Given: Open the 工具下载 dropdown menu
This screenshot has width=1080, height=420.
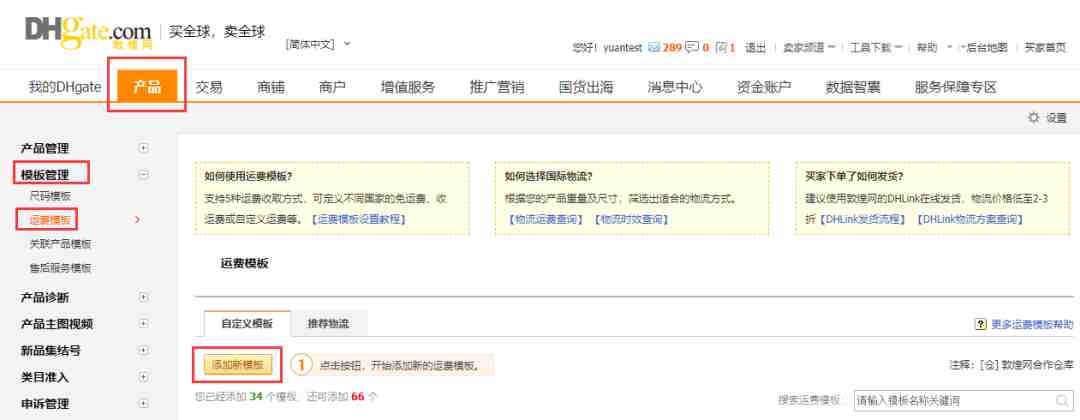Looking at the screenshot, I should [x=875, y=48].
